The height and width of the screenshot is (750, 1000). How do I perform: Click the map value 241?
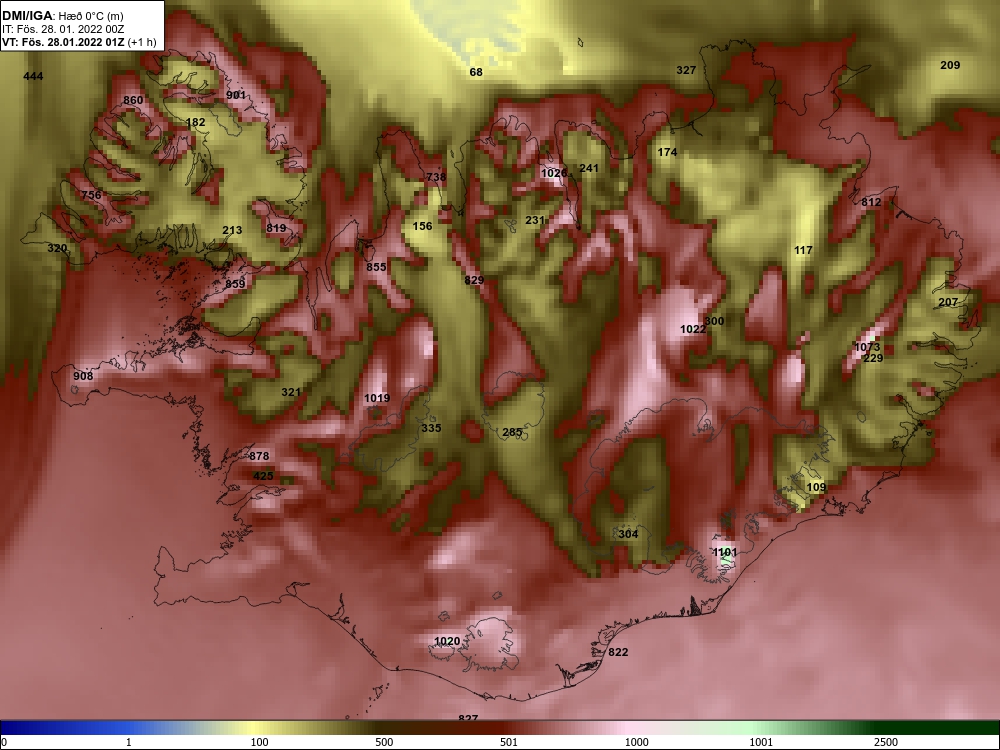tap(589, 168)
